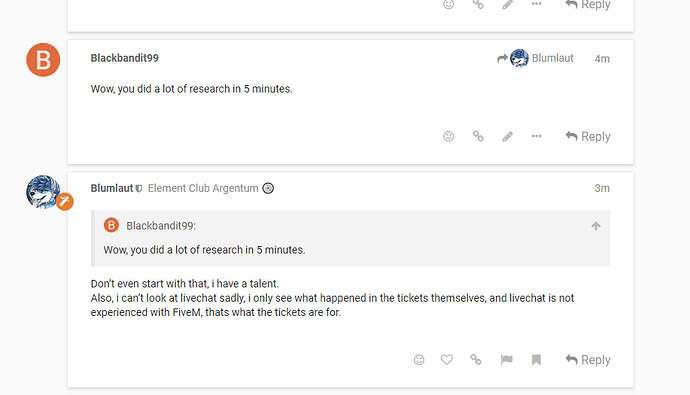Open Blumlaut username in post header
The height and width of the screenshot is (395, 690).
click(x=112, y=188)
